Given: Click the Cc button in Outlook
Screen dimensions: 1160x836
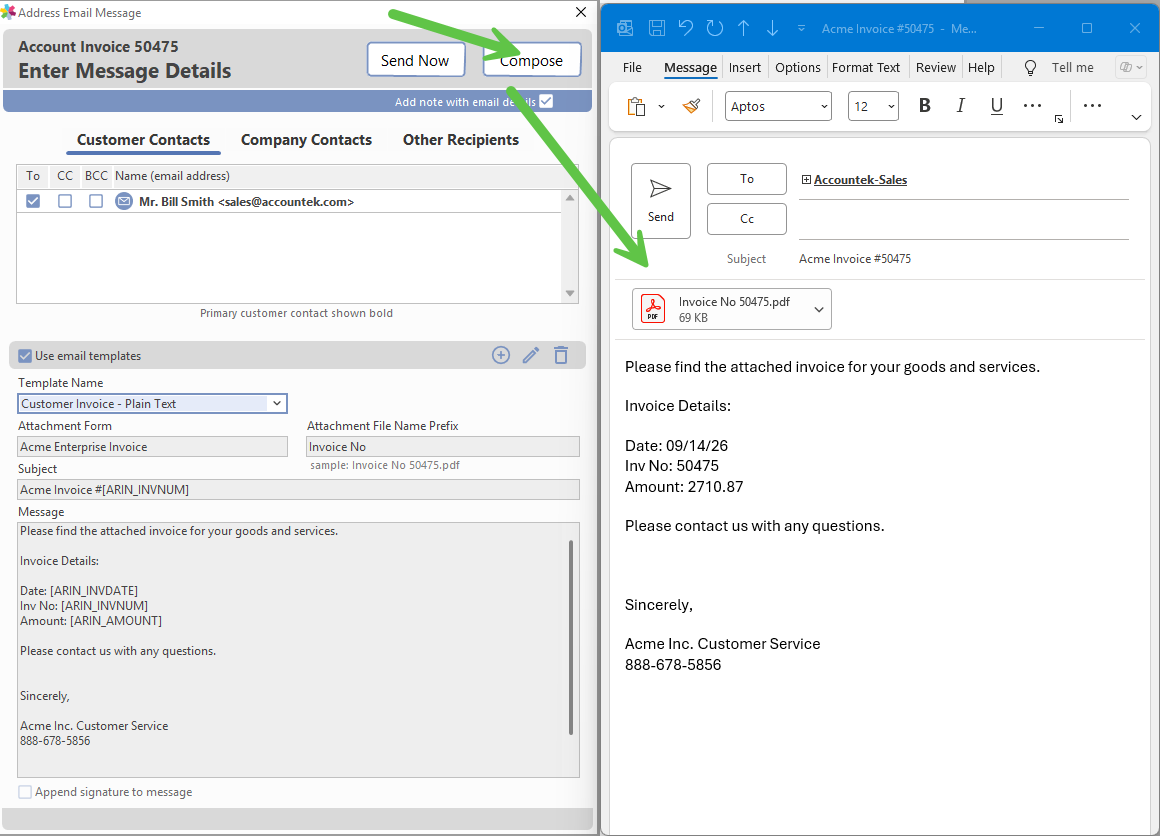Looking at the screenshot, I should point(746,219).
